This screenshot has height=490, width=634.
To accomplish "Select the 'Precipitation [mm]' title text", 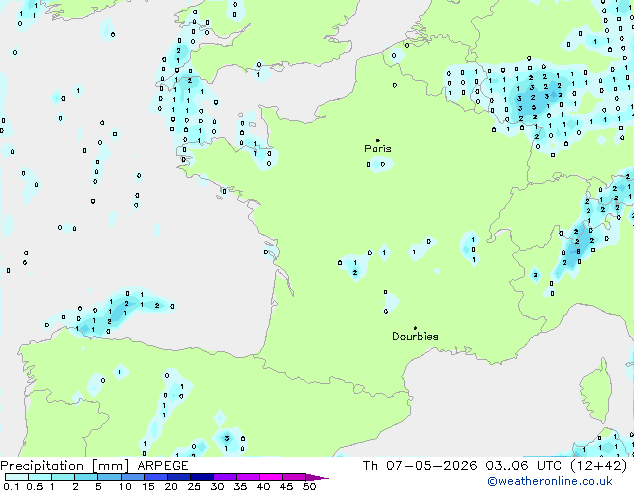I will 65,466.
